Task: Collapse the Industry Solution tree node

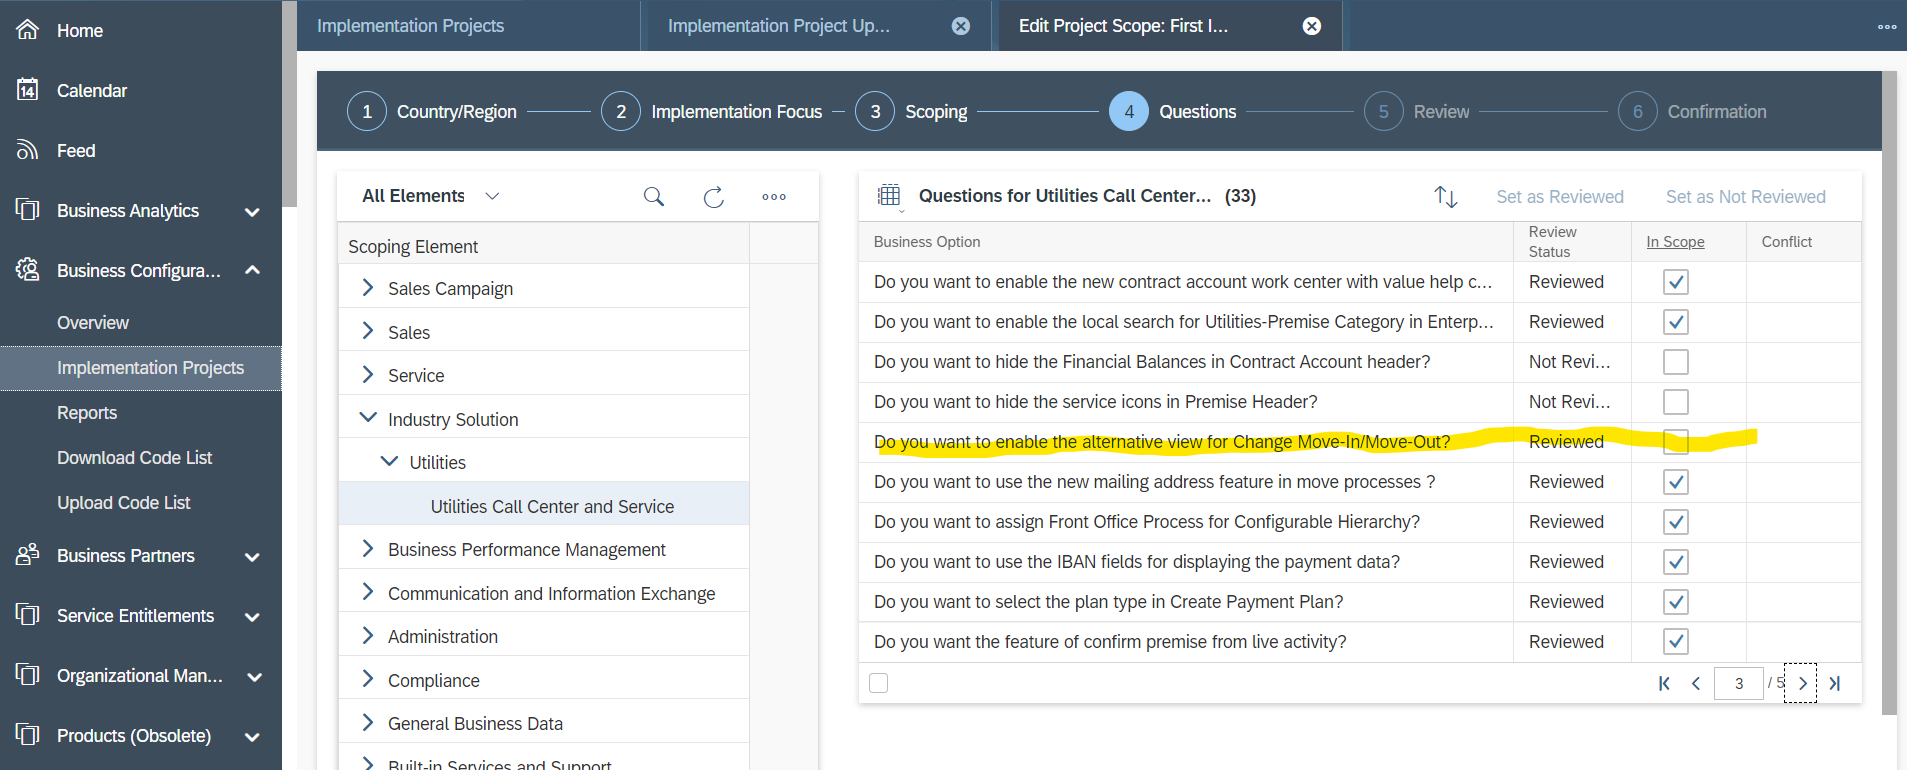Action: [x=367, y=418]
